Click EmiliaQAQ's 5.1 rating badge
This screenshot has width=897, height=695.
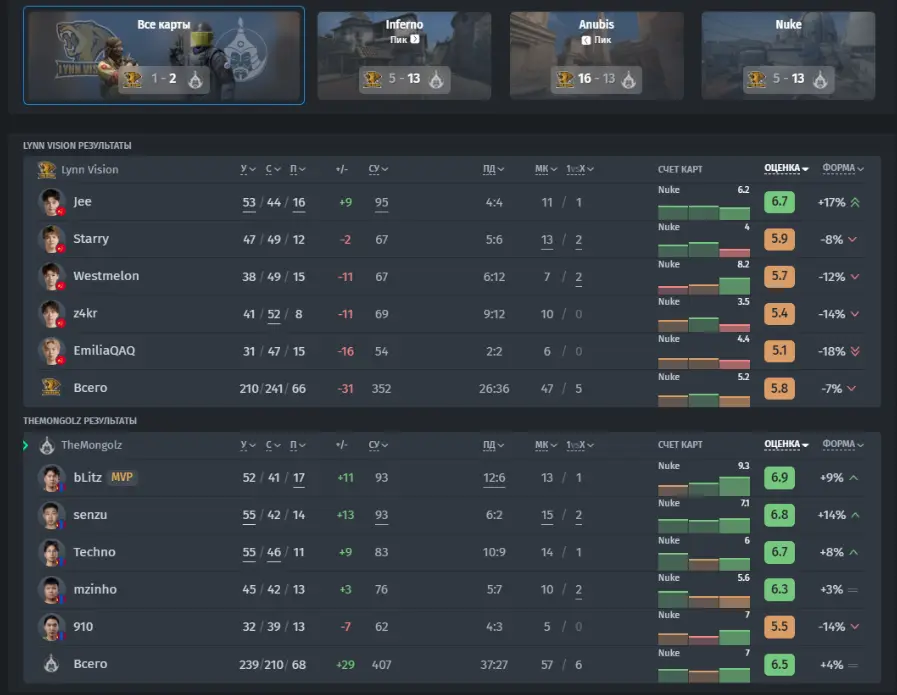pyautogui.click(x=779, y=350)
